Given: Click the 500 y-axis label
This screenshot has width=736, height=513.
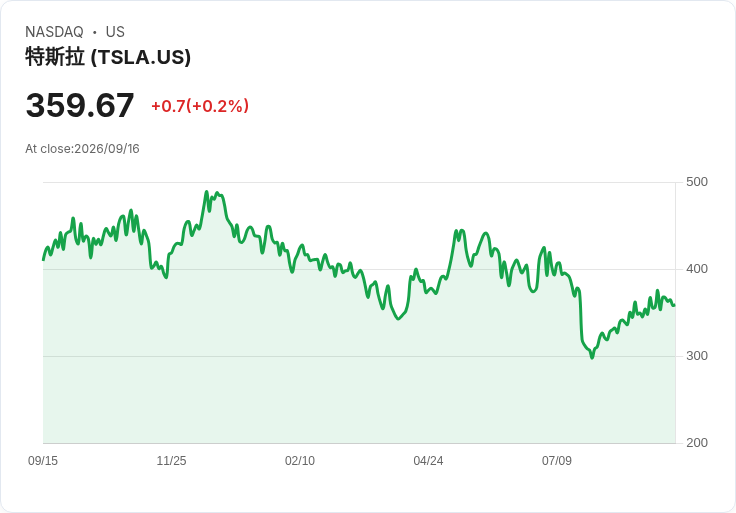Looking at the screenshot, I should pyautogui.click(x=697, y=182).
